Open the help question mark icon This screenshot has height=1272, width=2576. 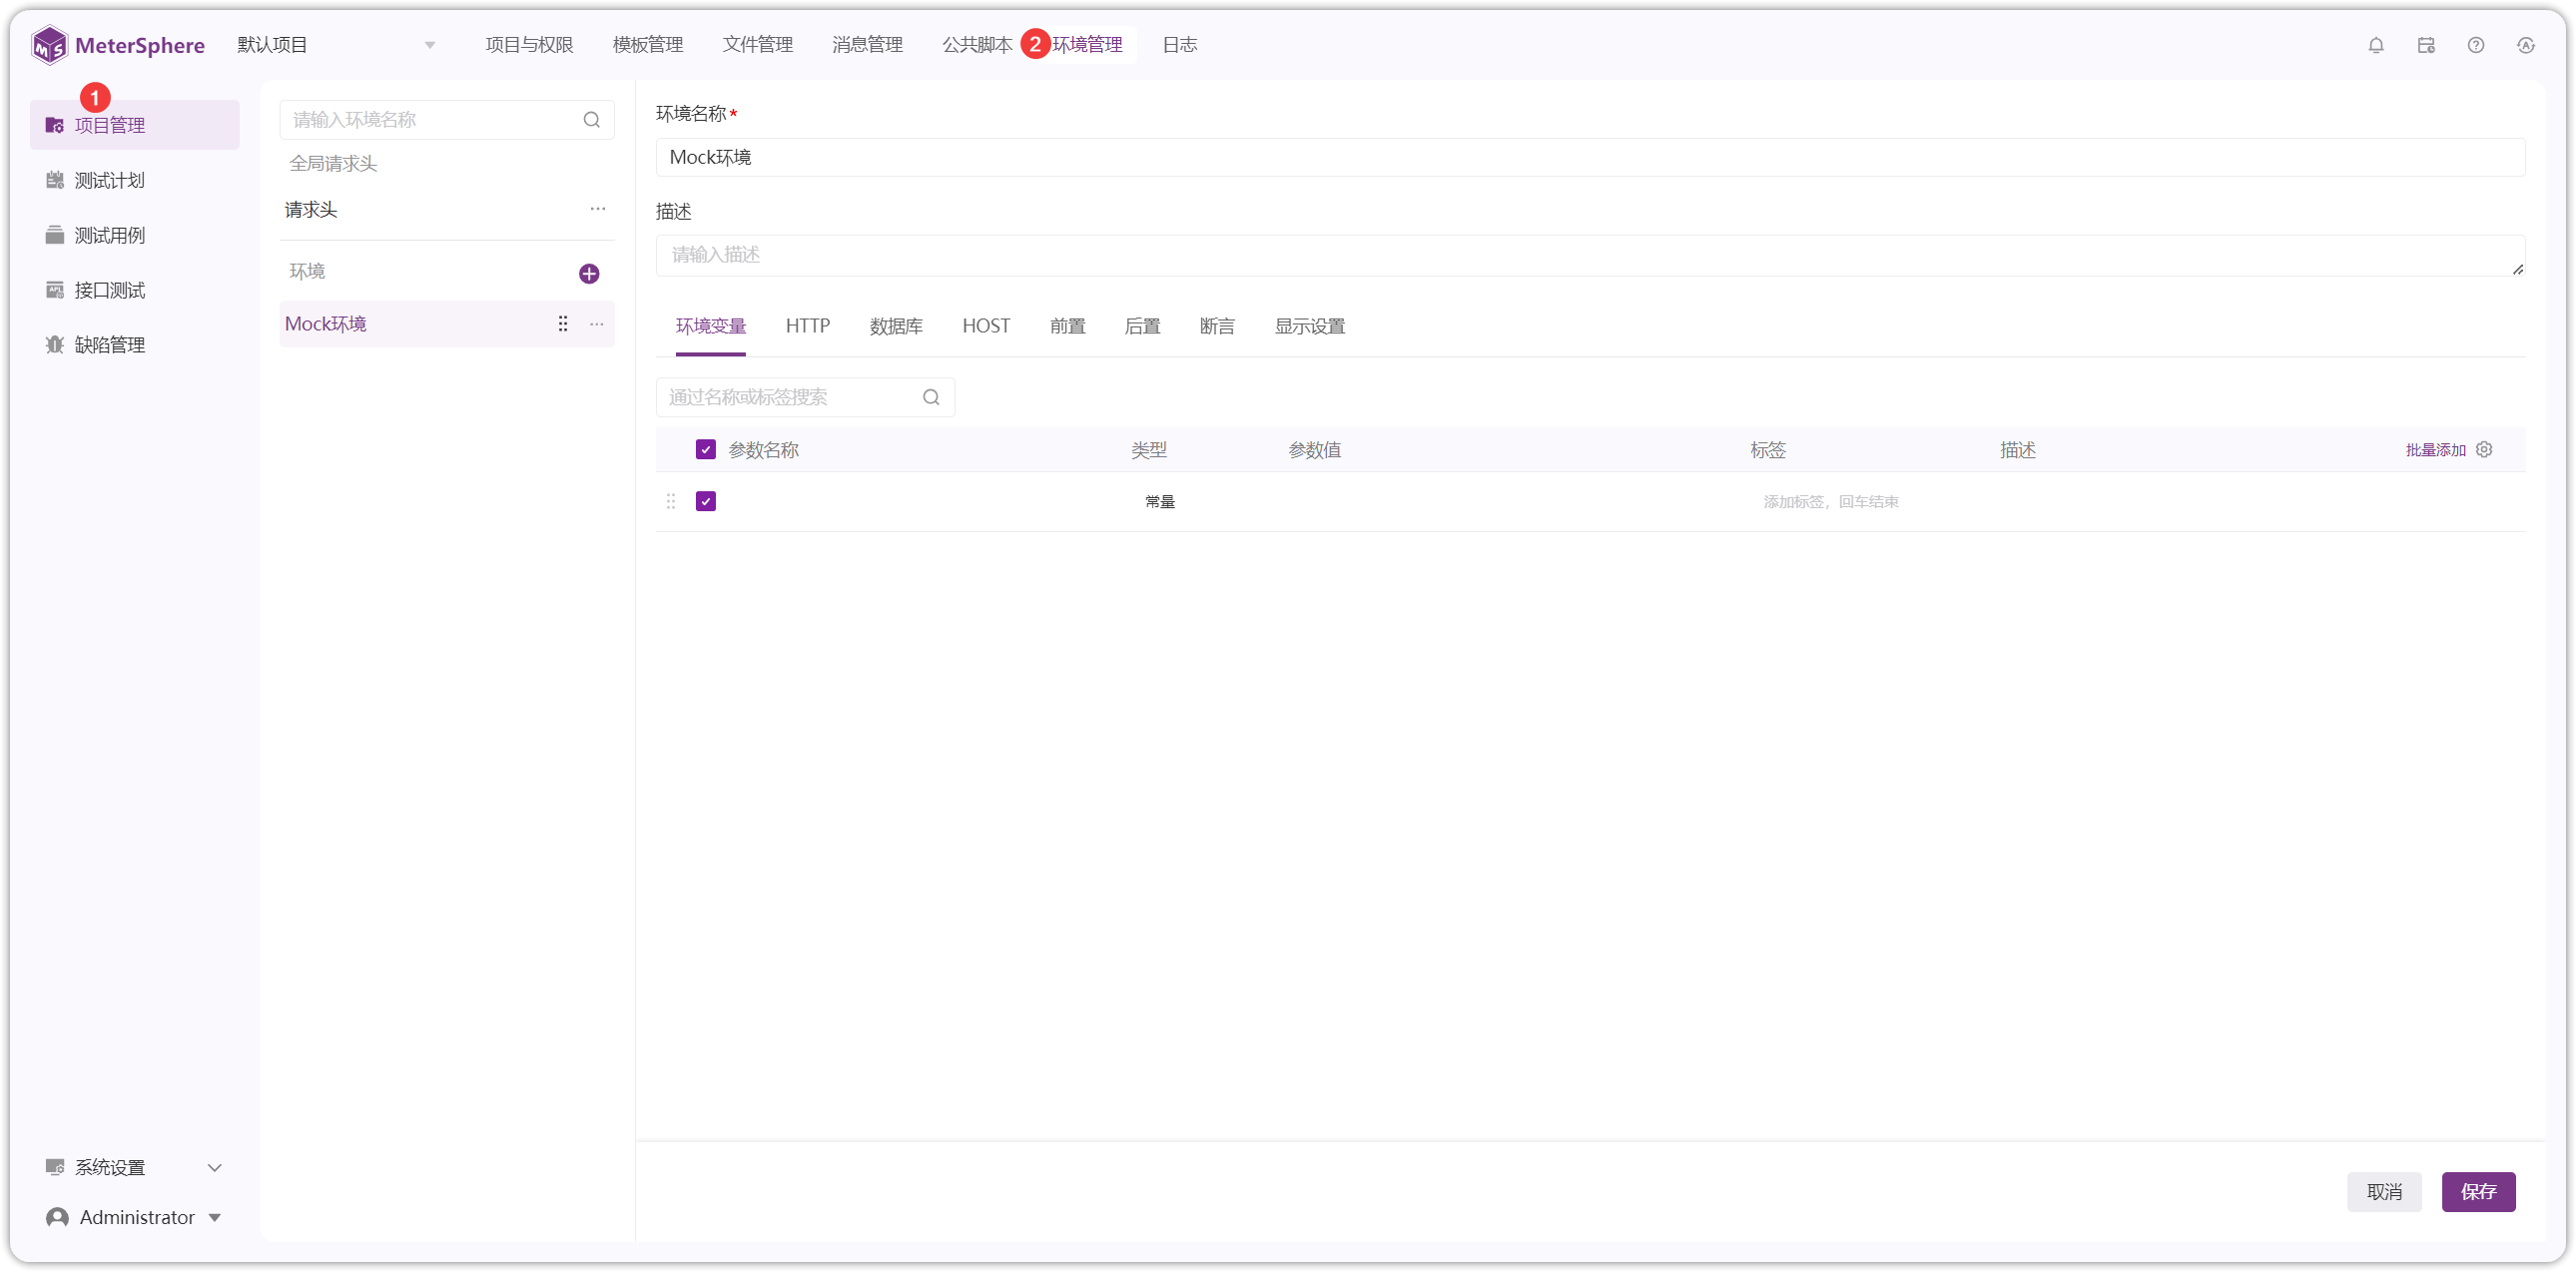(2476, 45)
